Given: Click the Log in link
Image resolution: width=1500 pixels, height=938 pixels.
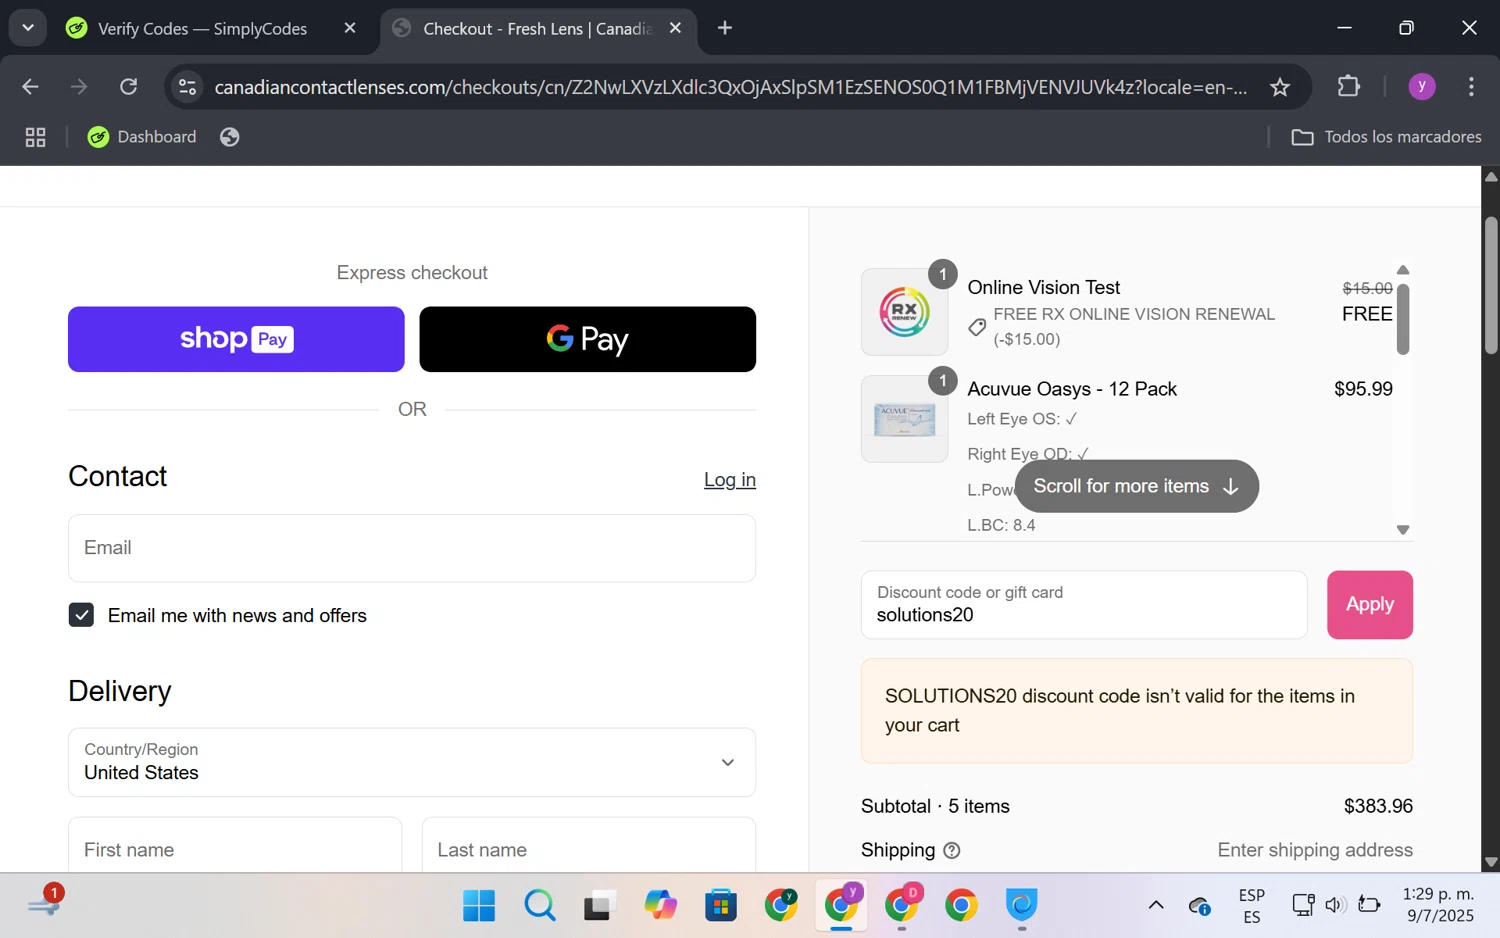Looking at the screenshot, I should pos(729,480).
